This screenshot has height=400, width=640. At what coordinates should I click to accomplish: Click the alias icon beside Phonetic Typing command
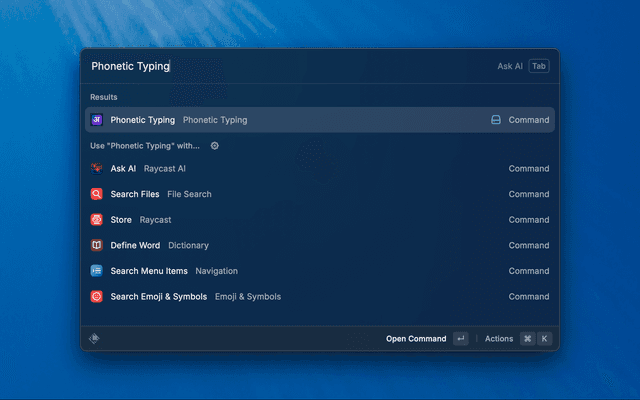coord(495,120)
